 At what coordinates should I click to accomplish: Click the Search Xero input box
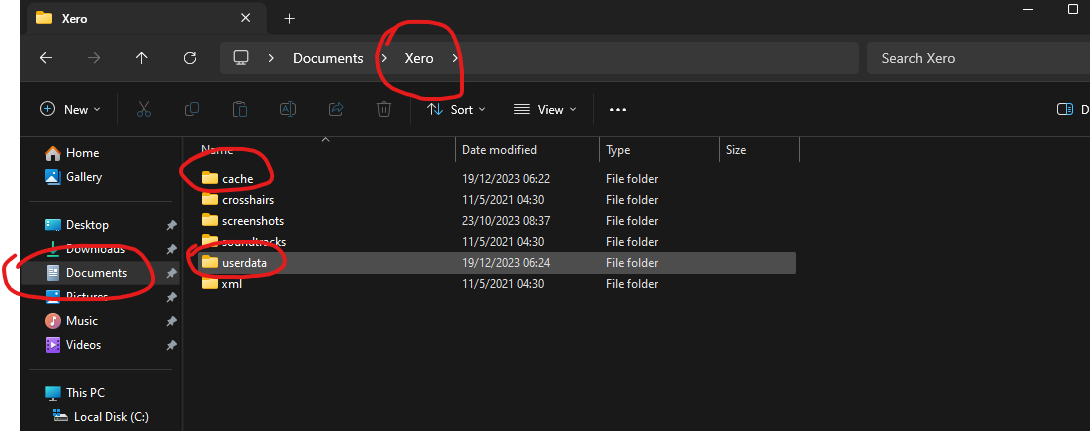[975, 58]
